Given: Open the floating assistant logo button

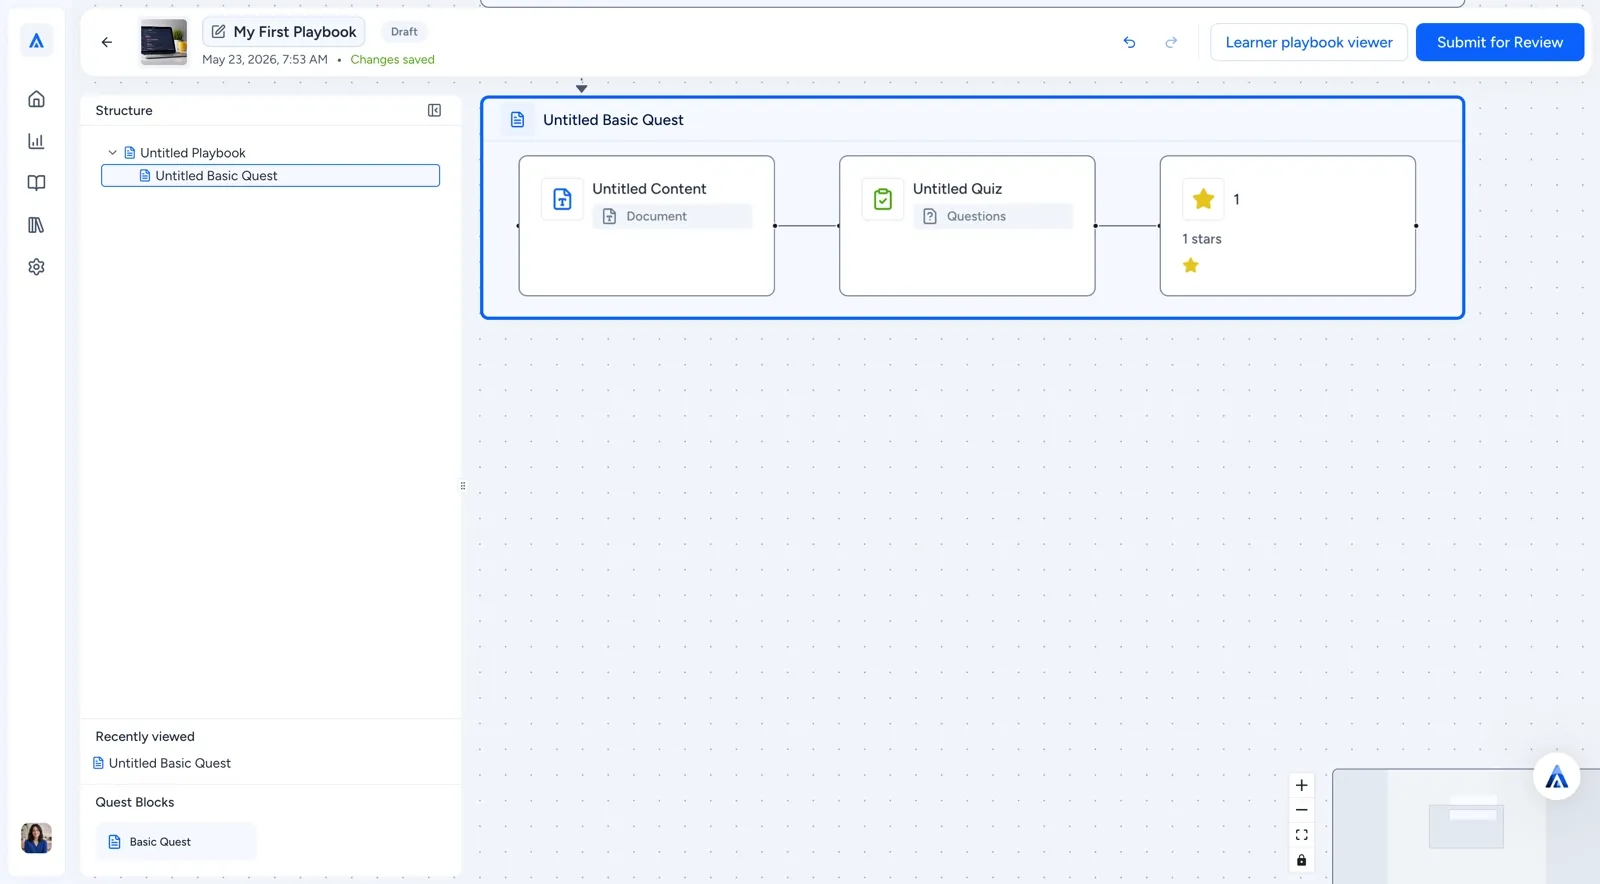Looking at the screenshot, I should click(x=1557, y=777).
